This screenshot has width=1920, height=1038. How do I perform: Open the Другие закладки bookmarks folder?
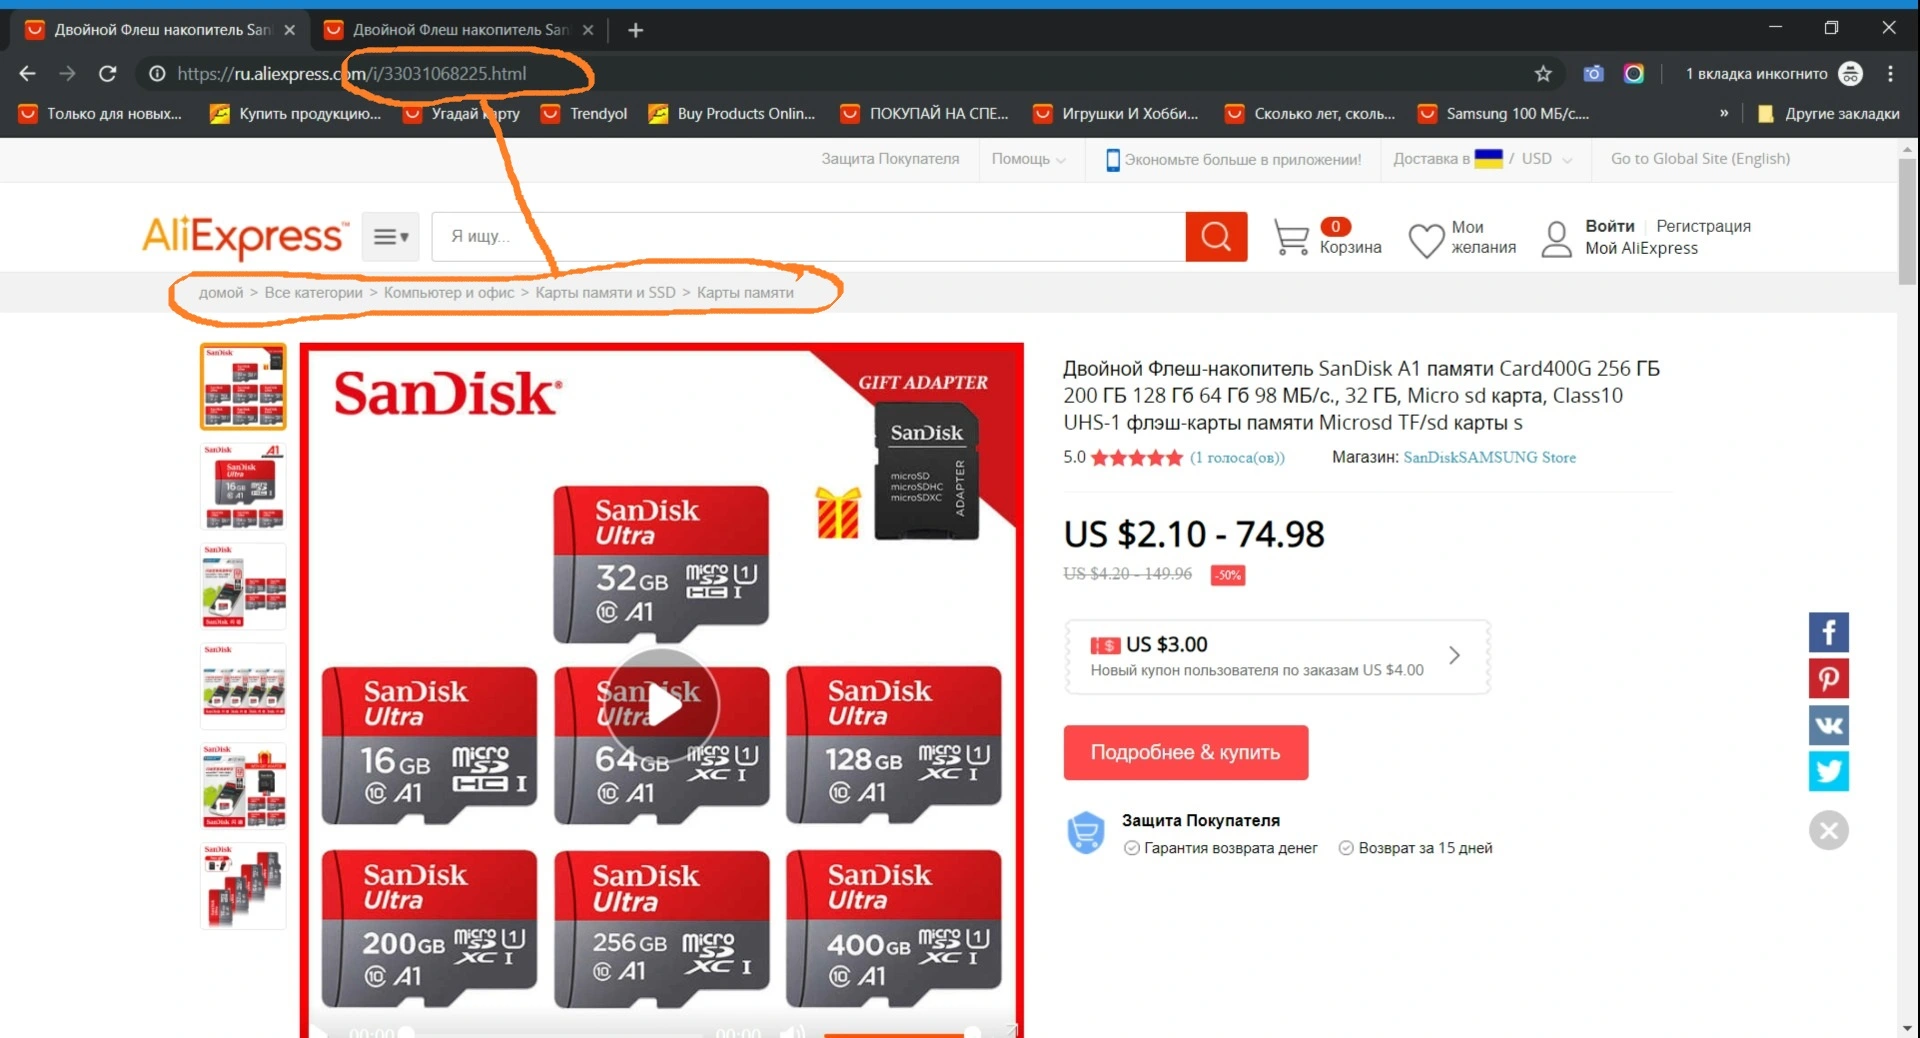tap(1829, 113)
